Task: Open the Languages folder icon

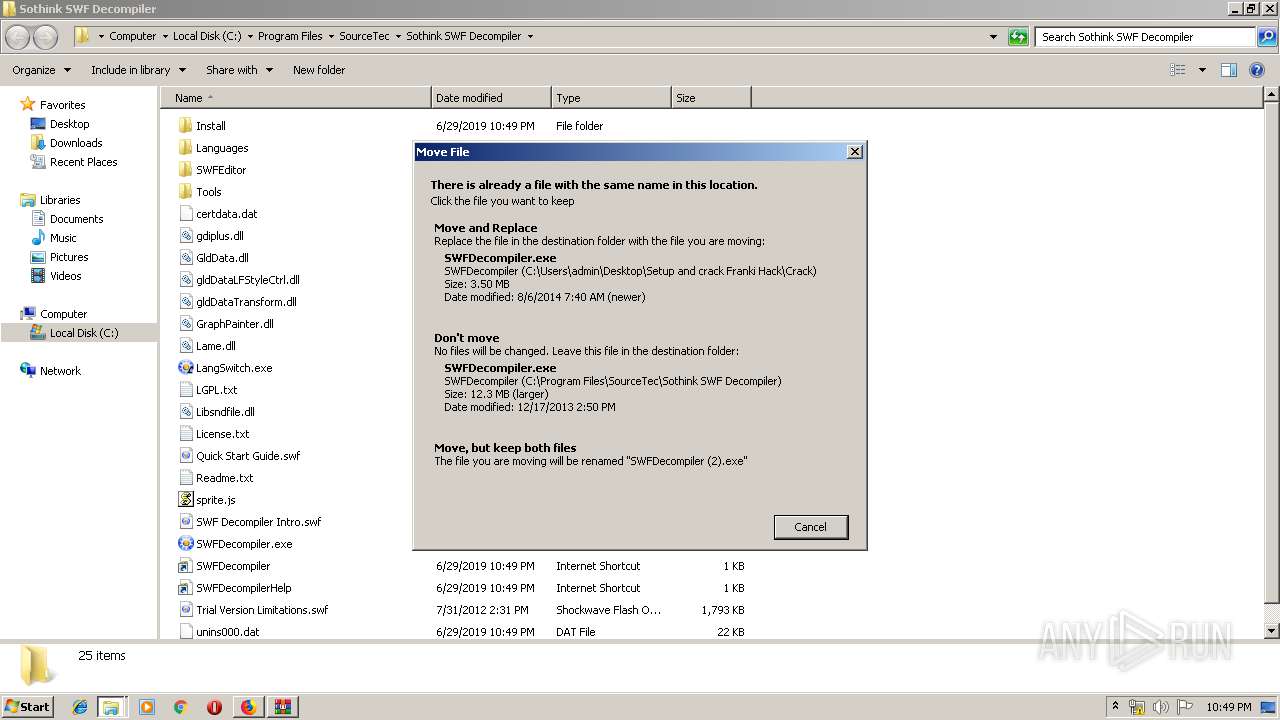Action: point(185,148)
